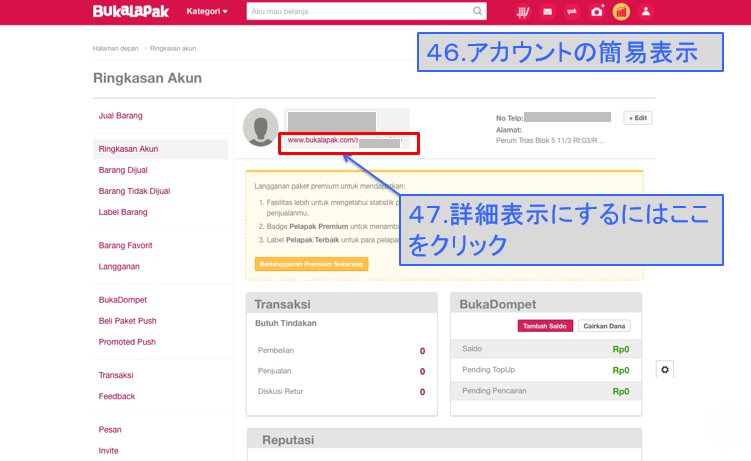The height and width of the screenshot is (461, 751).
Task: Open Barang Favorit sidebar link
Action: point(125,246)
